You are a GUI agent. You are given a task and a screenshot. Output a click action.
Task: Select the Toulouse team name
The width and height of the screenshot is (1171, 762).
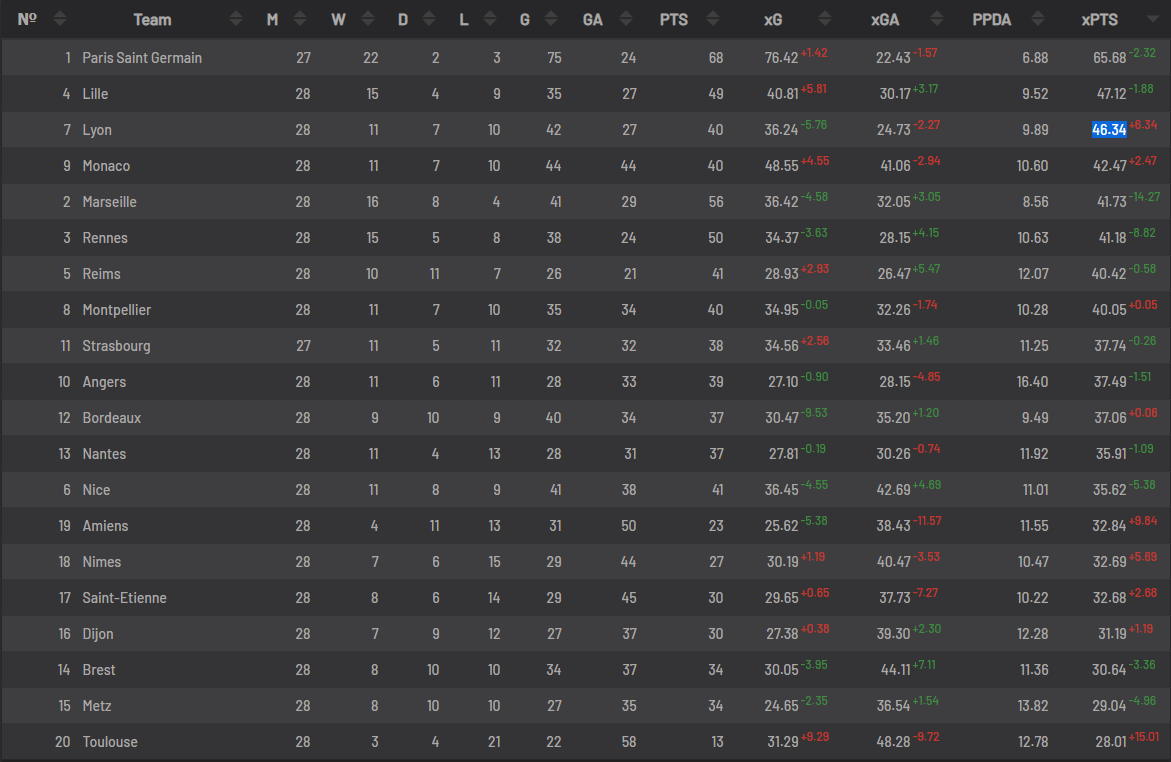(110, 742)
